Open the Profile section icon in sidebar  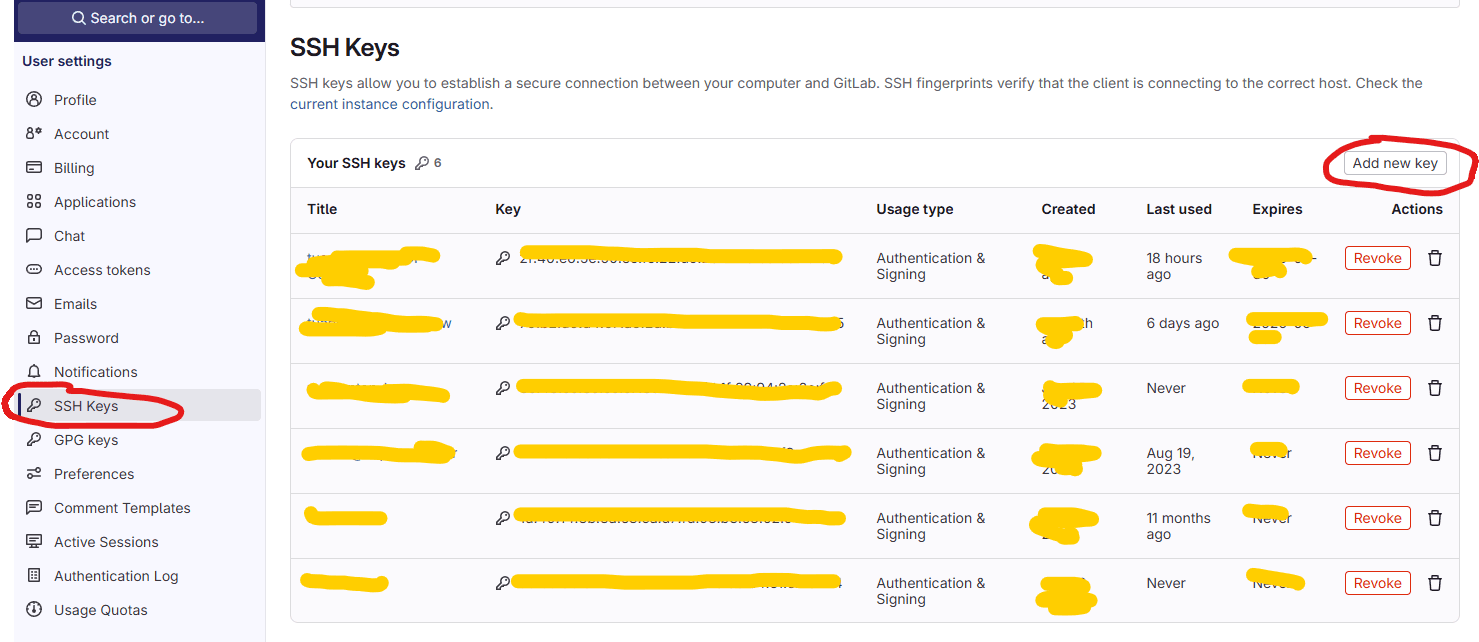[x=33, y=99]
